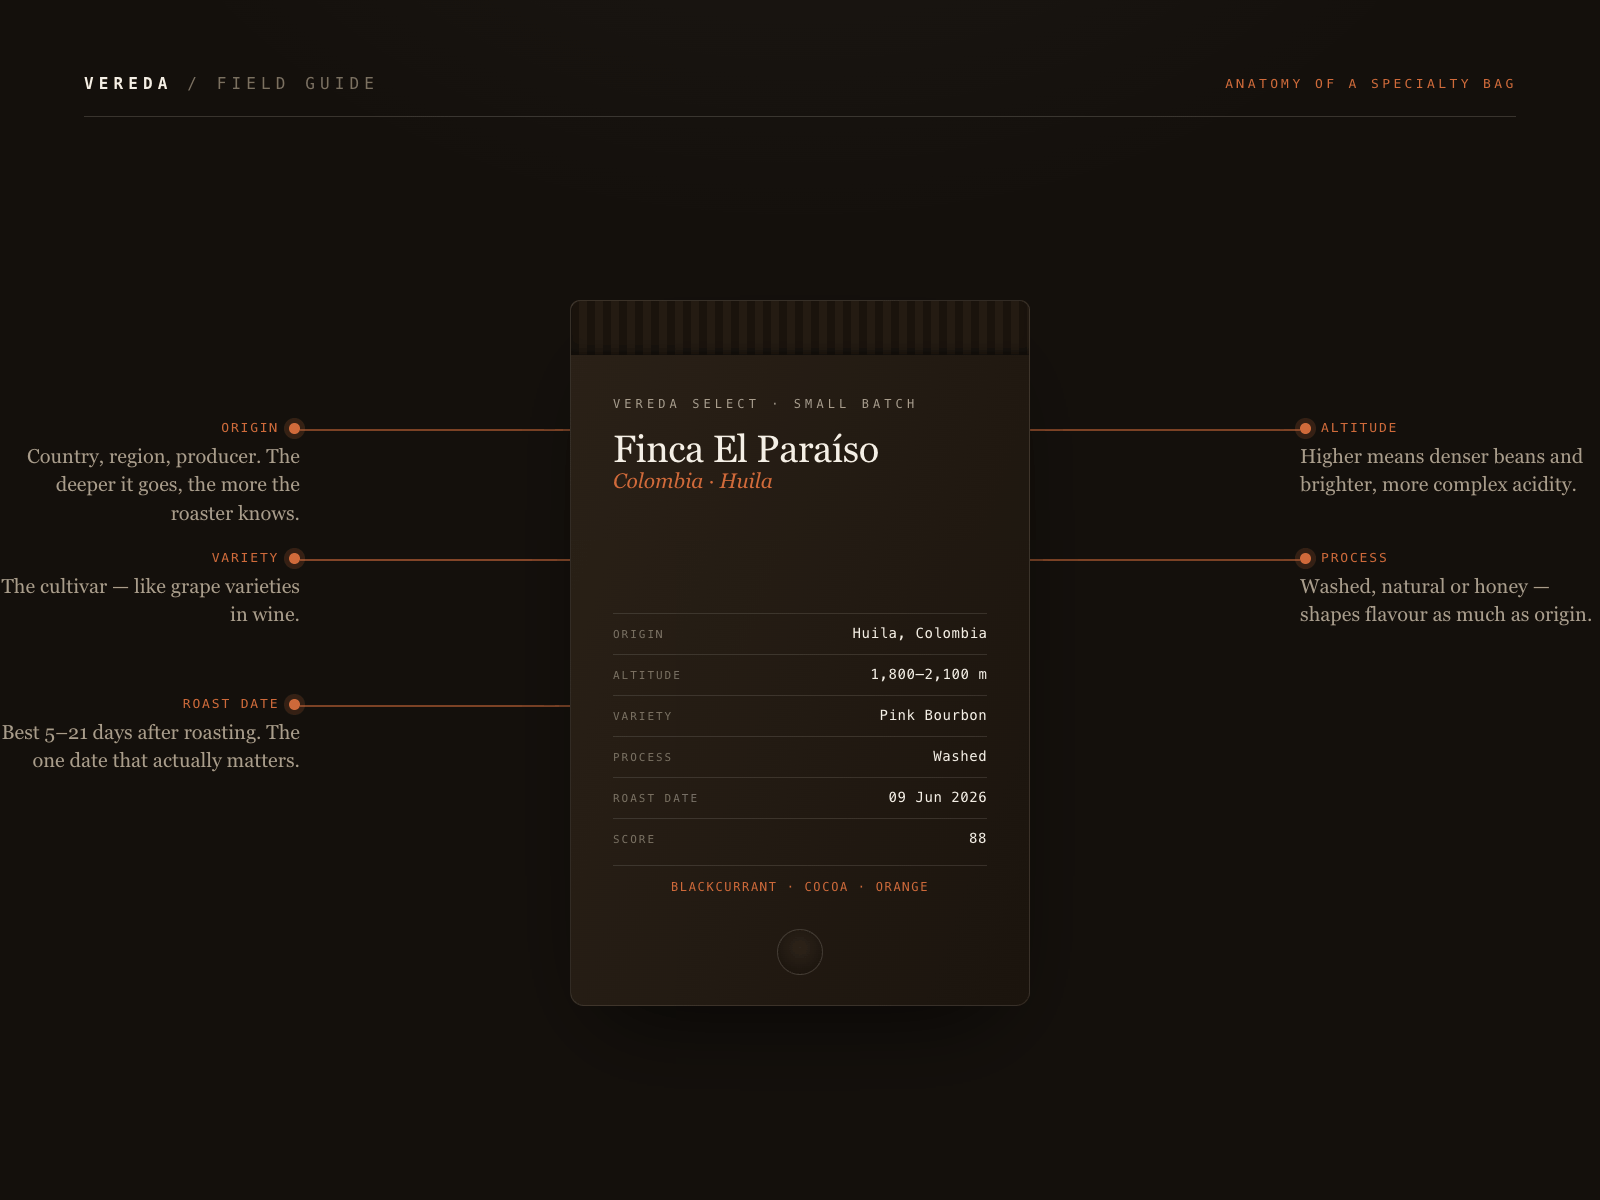
Task: Select the Roast Date row 09 Jun 2026
Action: (x=800, y=798)
